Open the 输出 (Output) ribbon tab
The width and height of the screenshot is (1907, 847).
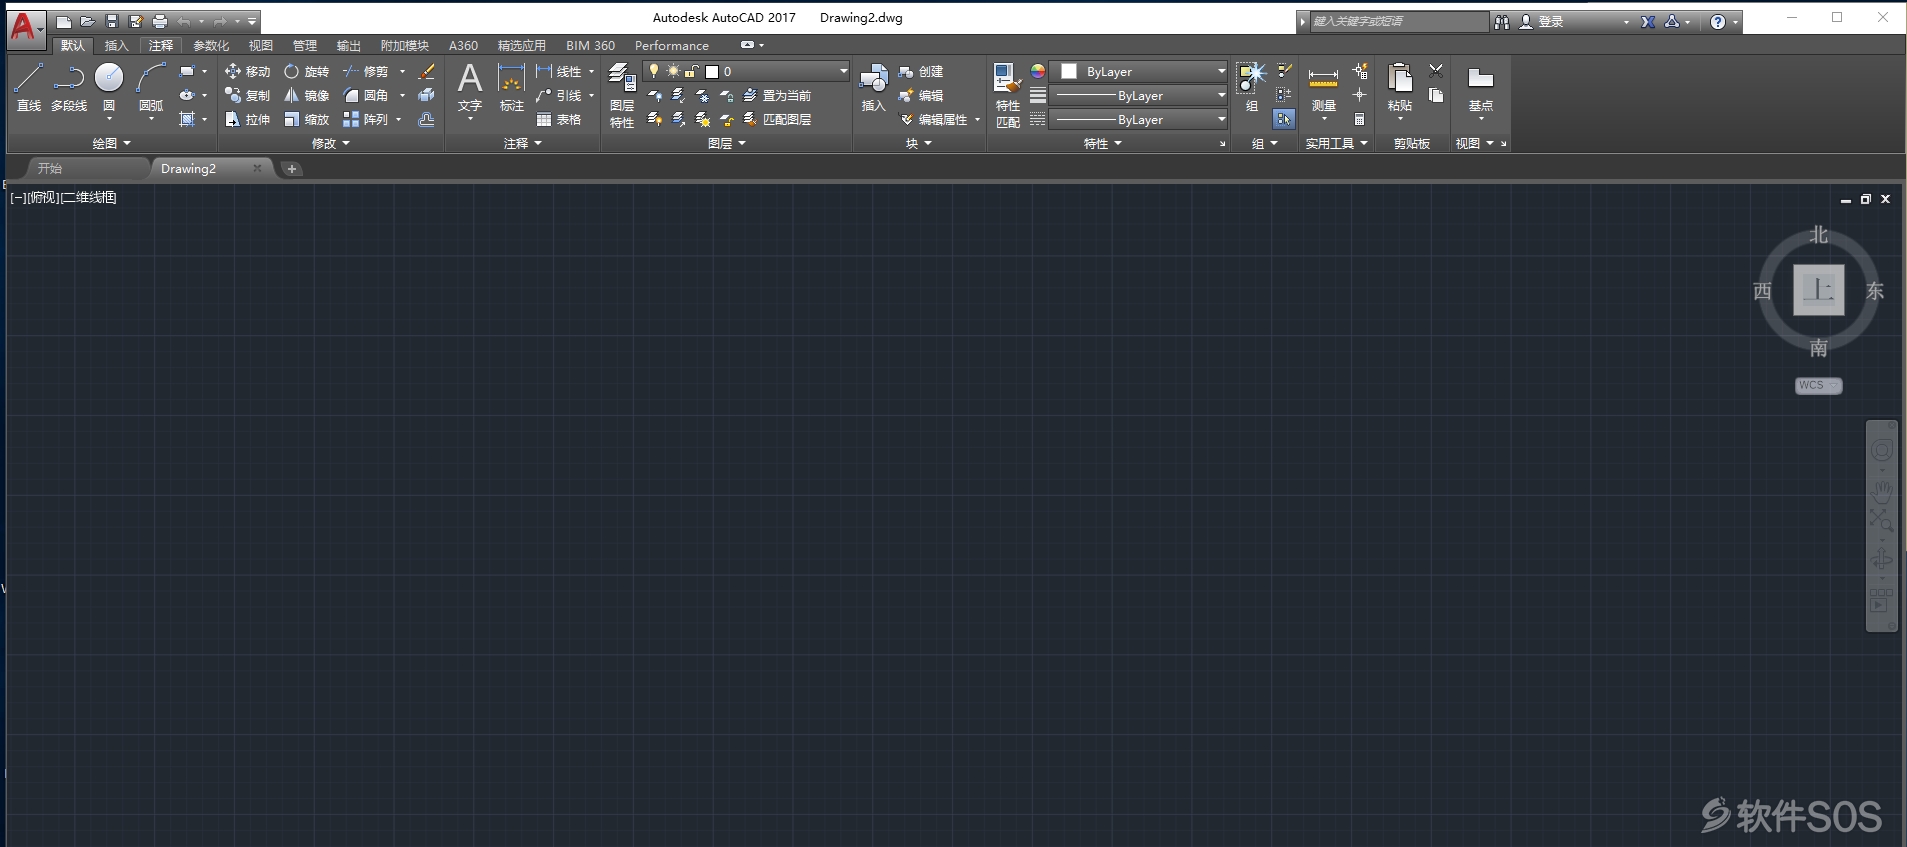tap(349, 45)
